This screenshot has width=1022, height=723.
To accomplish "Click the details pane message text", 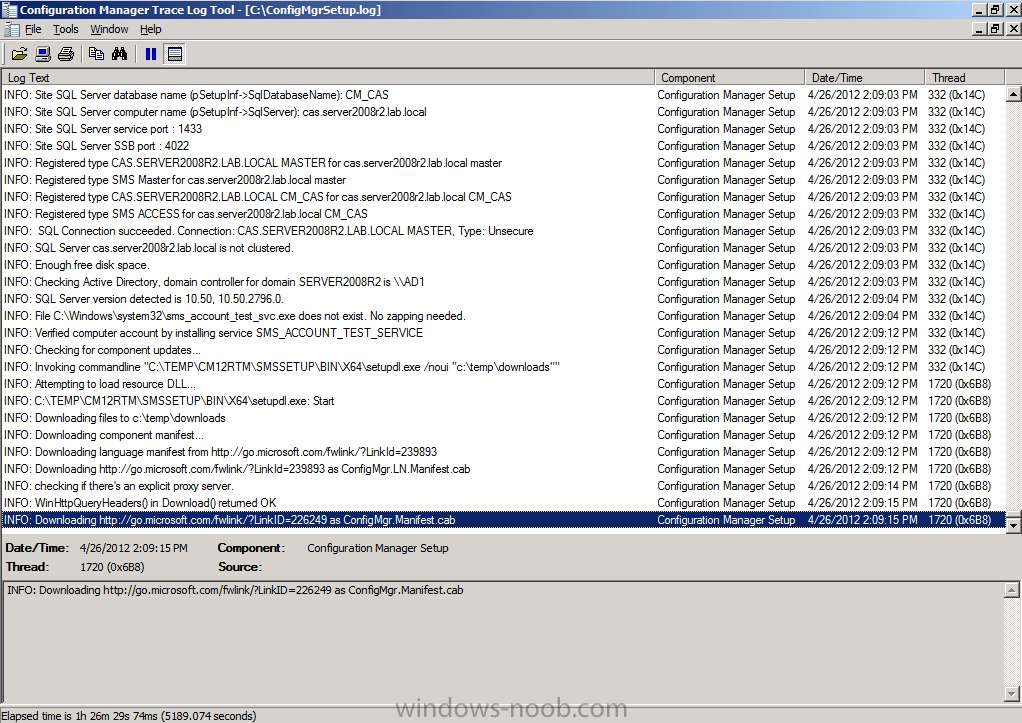I will pos(235,590).
